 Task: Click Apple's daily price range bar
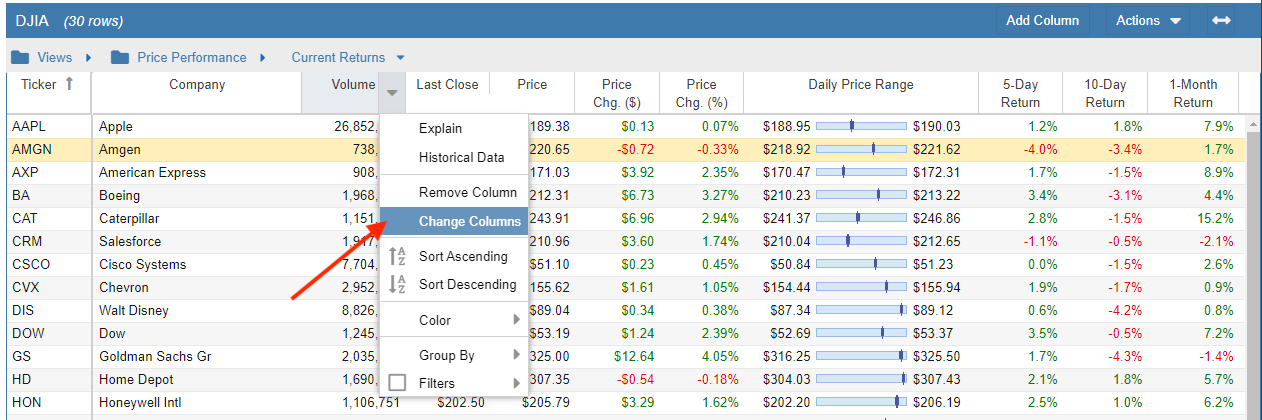click(x=861, y=127)
